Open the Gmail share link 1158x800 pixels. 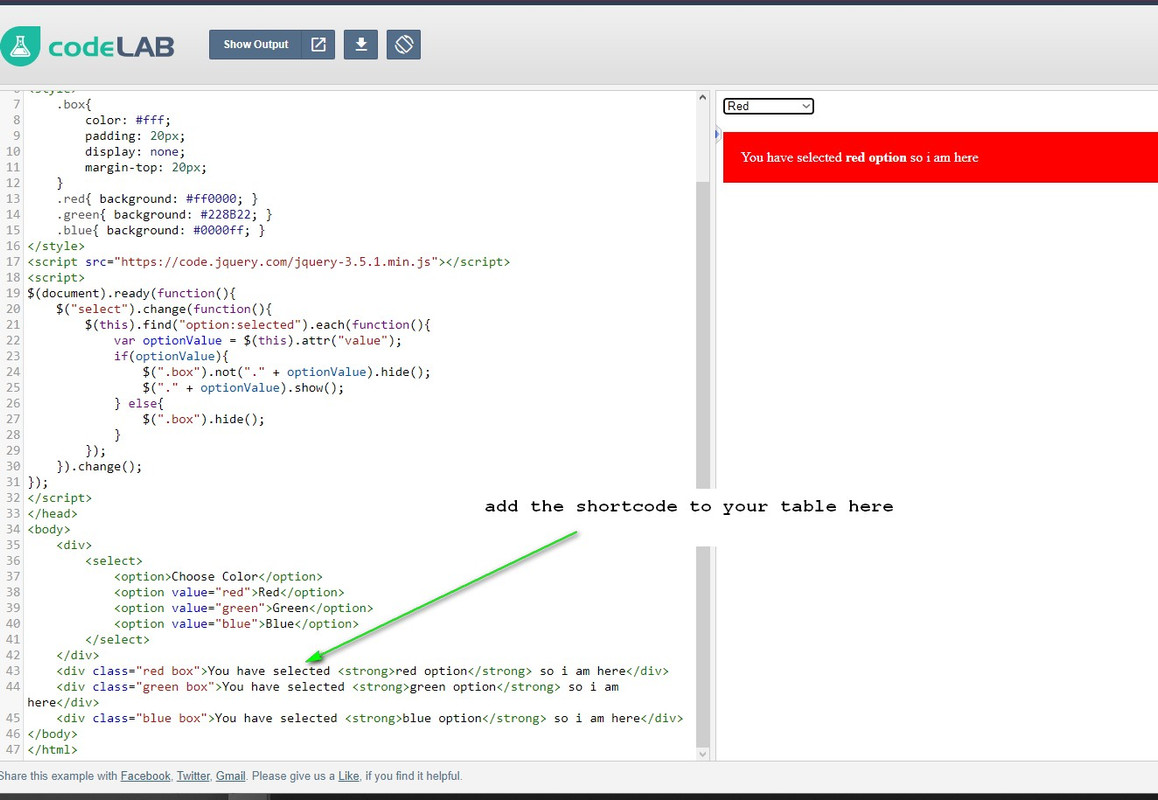(230, 776)
